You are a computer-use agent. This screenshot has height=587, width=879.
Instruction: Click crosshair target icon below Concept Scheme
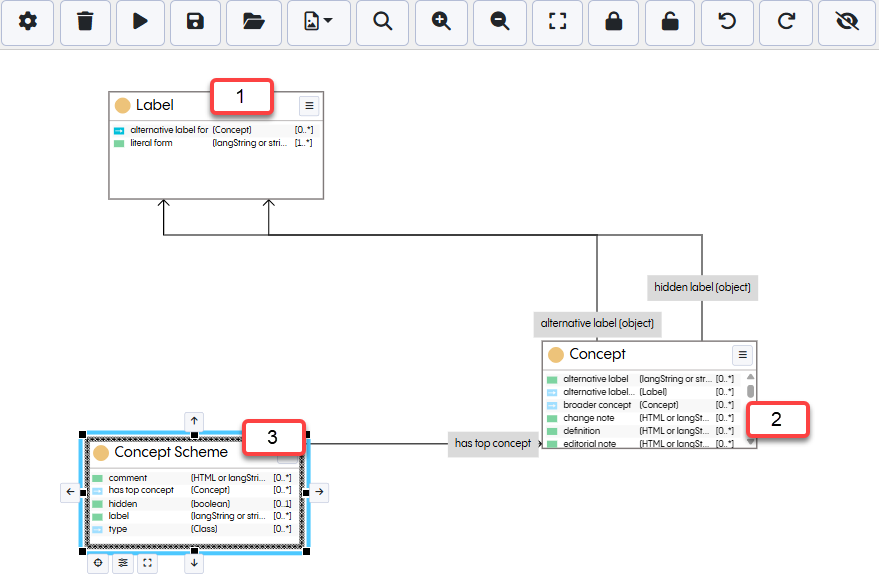pyautogui.click(x=98, y=563)
